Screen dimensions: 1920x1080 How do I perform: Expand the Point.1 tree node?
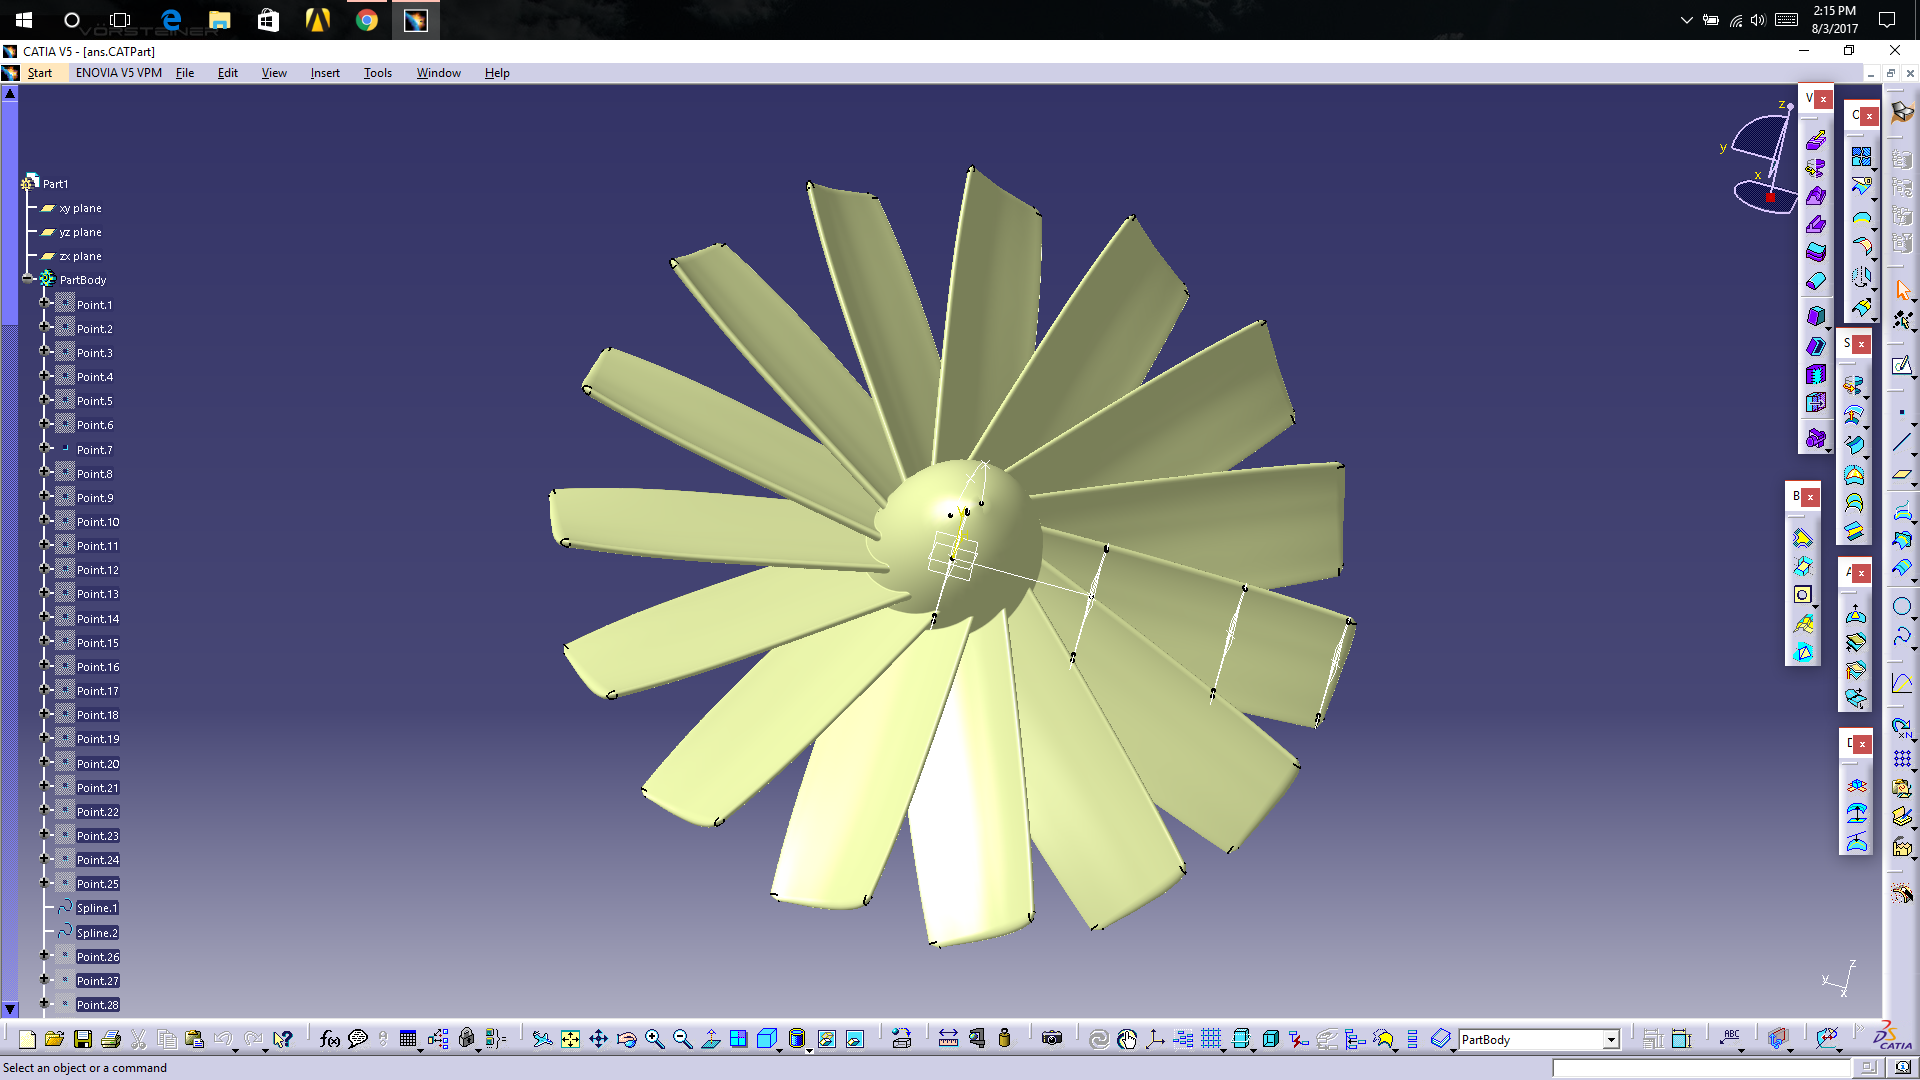pos(44,304)
